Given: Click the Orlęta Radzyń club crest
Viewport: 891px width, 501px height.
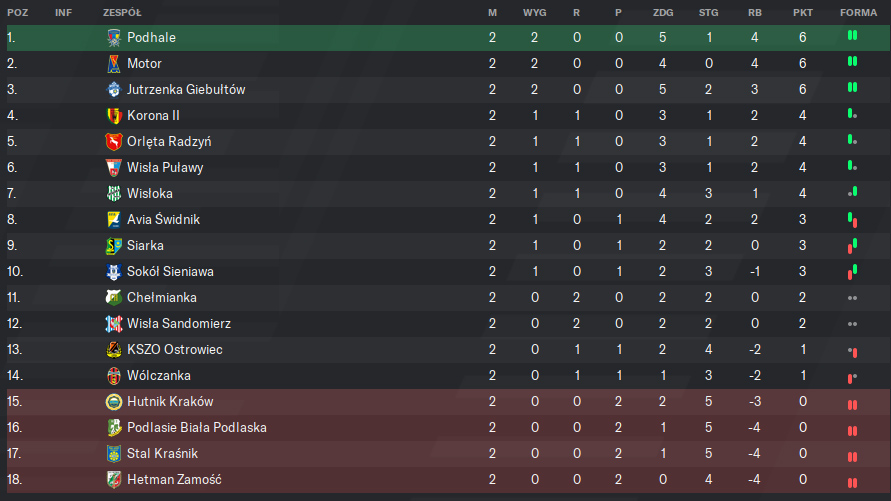Looking at the screenshot, I should coord(114,141).
